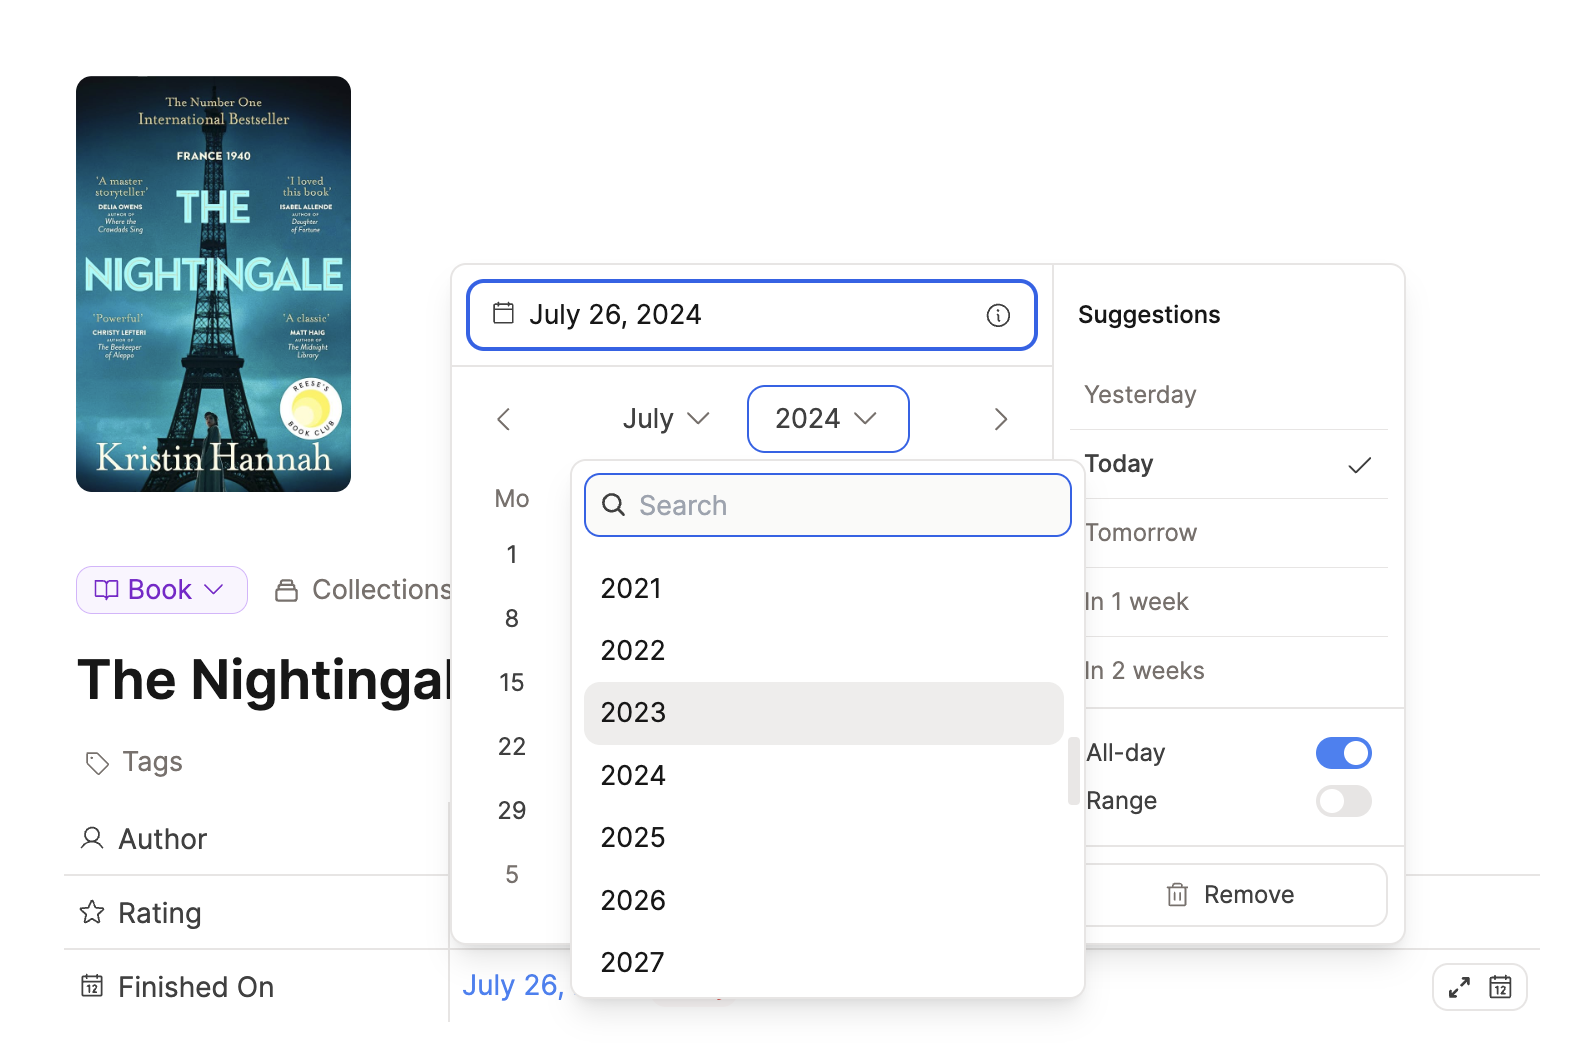Go to next month with right arrow
1586x1064 pixels.
tap(1000, 419)
